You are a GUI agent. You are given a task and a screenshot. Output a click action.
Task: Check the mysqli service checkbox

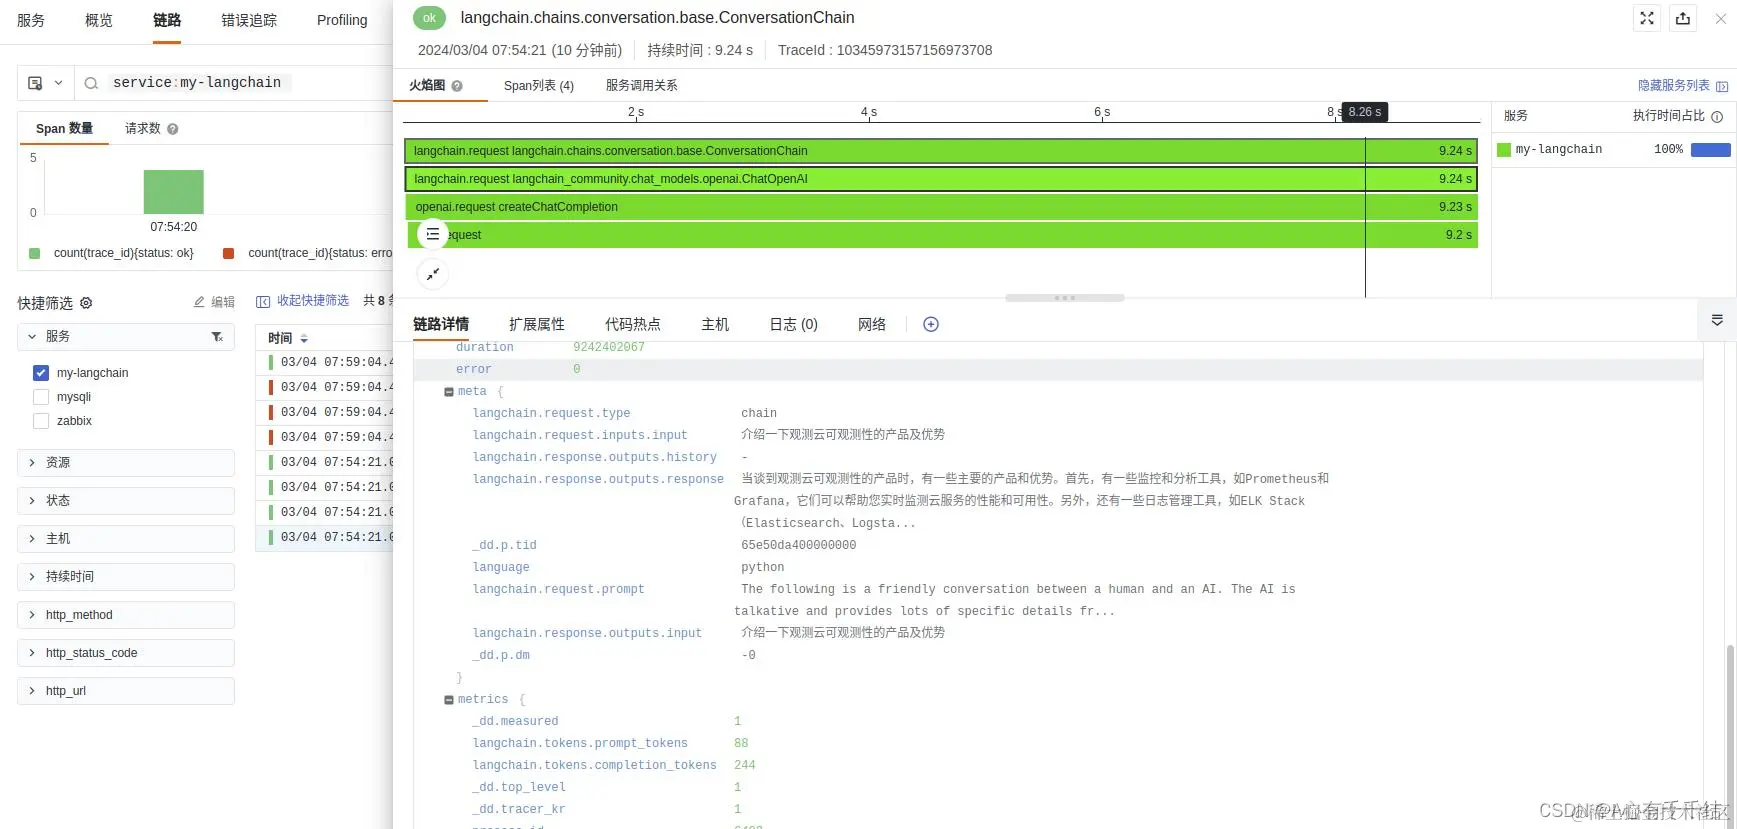[x=41, y=397]
